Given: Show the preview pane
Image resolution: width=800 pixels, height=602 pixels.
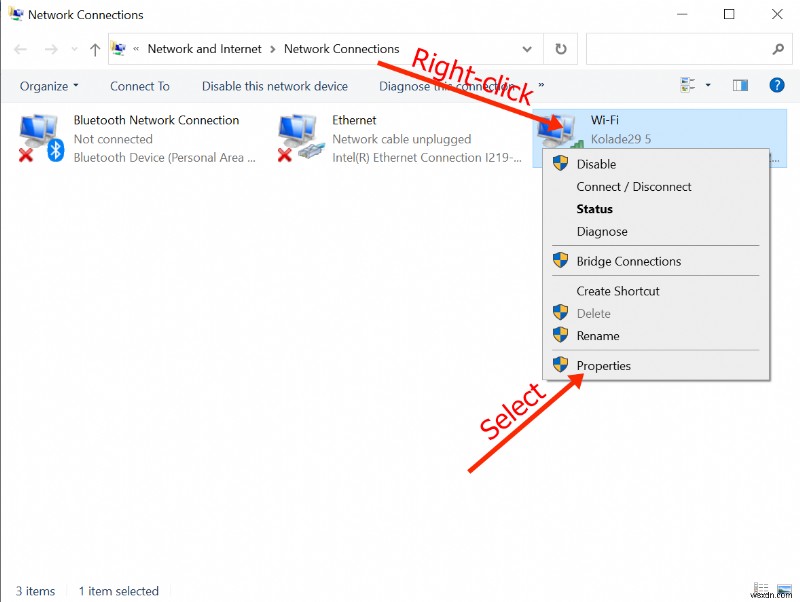Looking at the screenshot, I should pyautogui.click(x=740, y=86).
